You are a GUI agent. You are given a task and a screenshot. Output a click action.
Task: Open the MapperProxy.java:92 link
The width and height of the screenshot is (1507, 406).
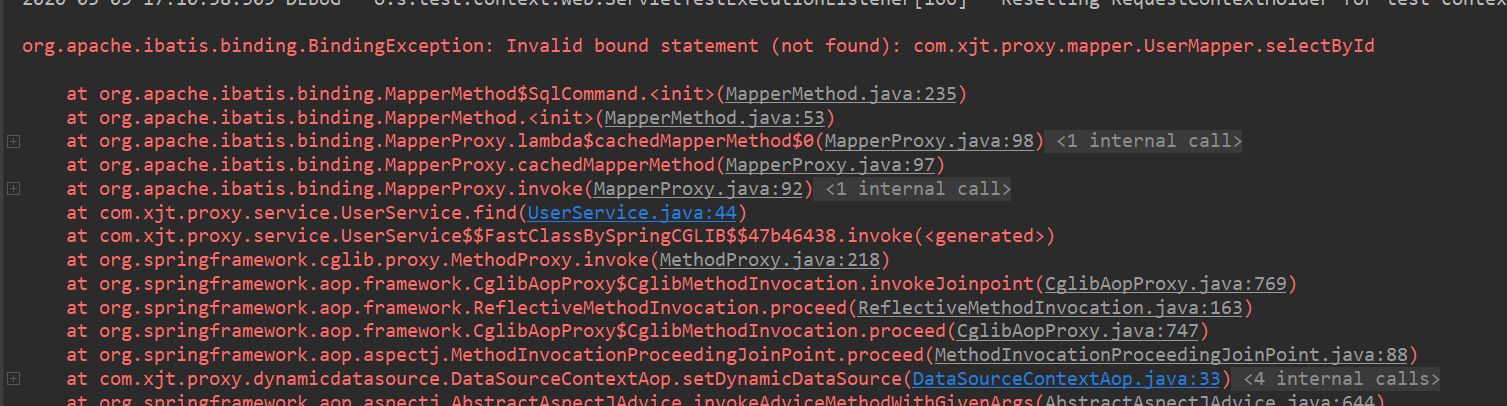pos(698,189)
